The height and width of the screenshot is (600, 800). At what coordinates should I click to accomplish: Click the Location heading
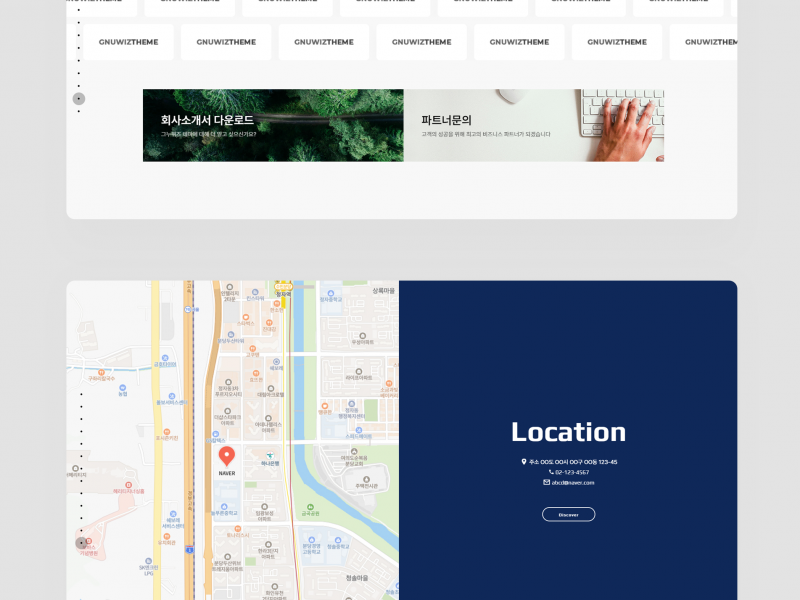(568, 432)
